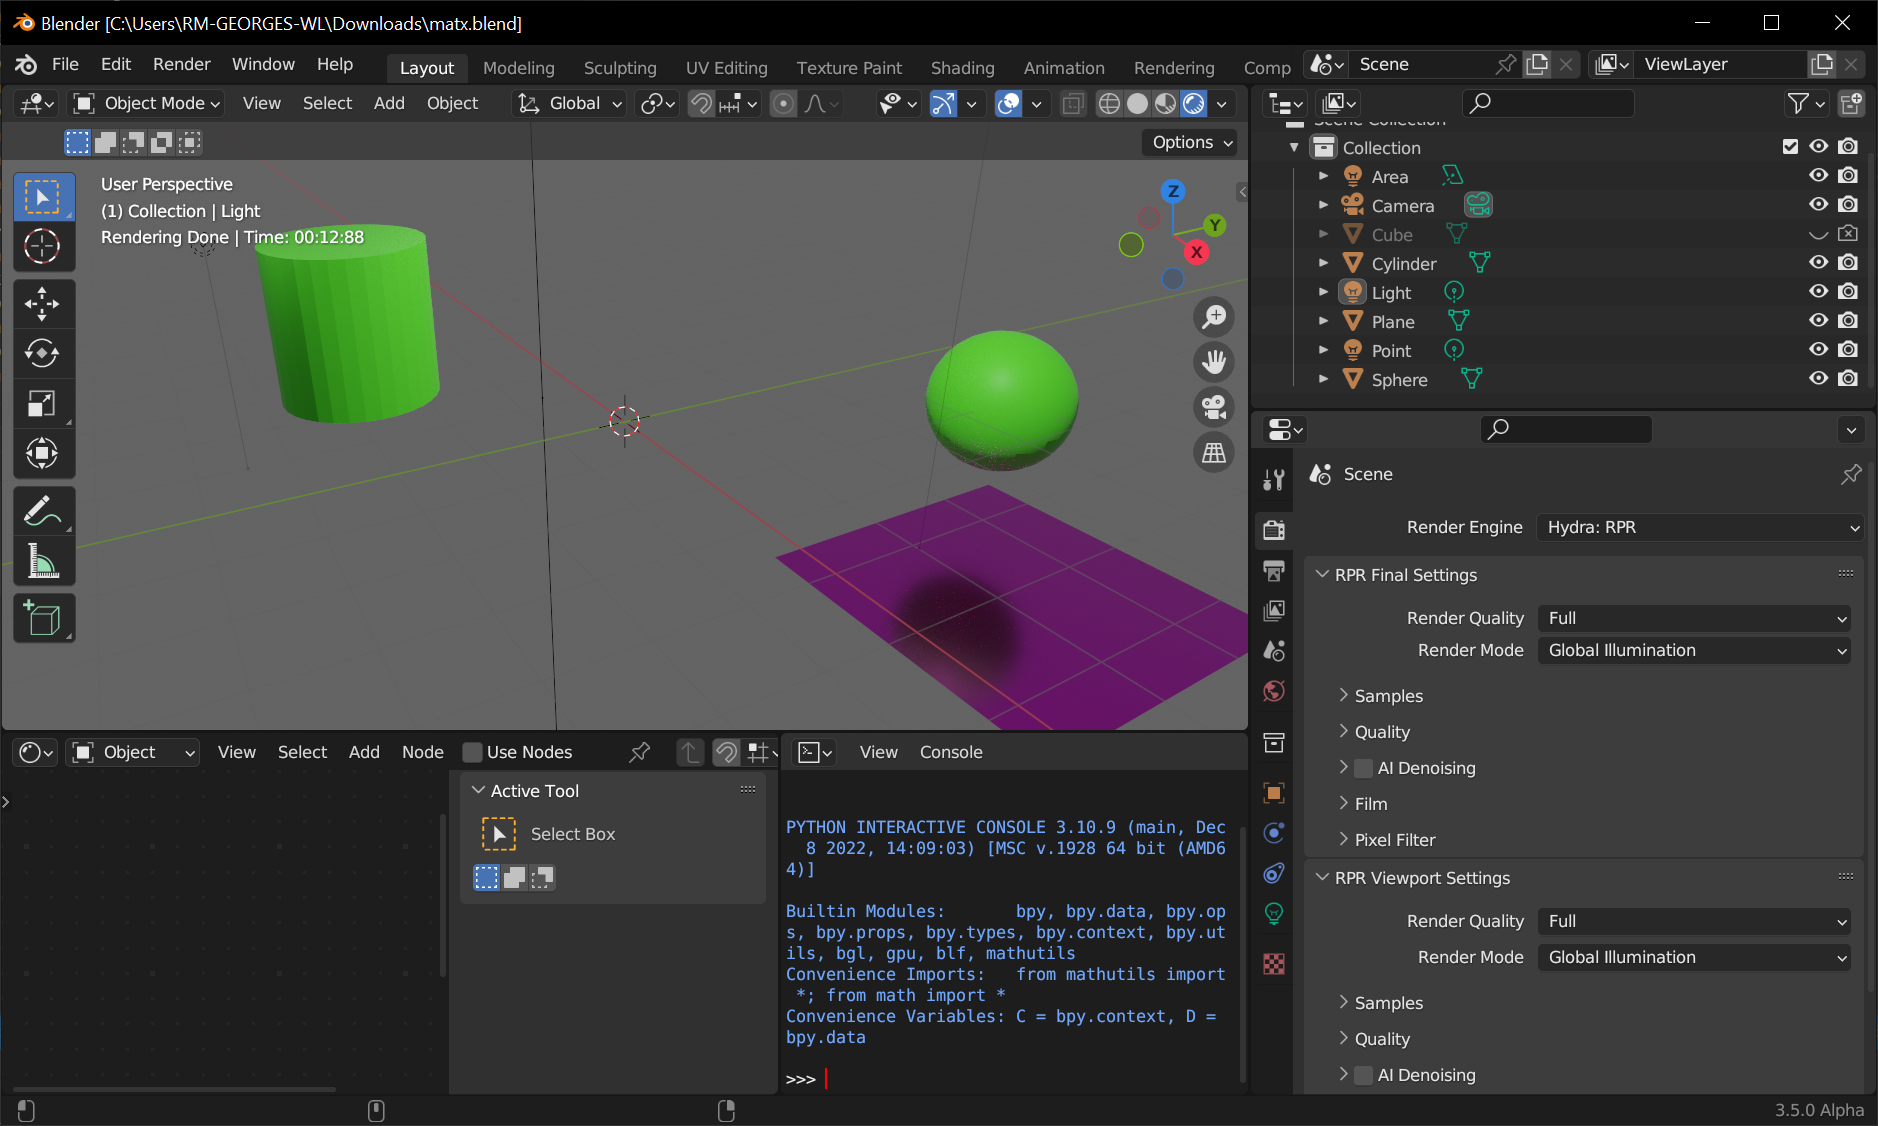Click the pan view hand icon

pyautogui.click(x=1214, y=362)
